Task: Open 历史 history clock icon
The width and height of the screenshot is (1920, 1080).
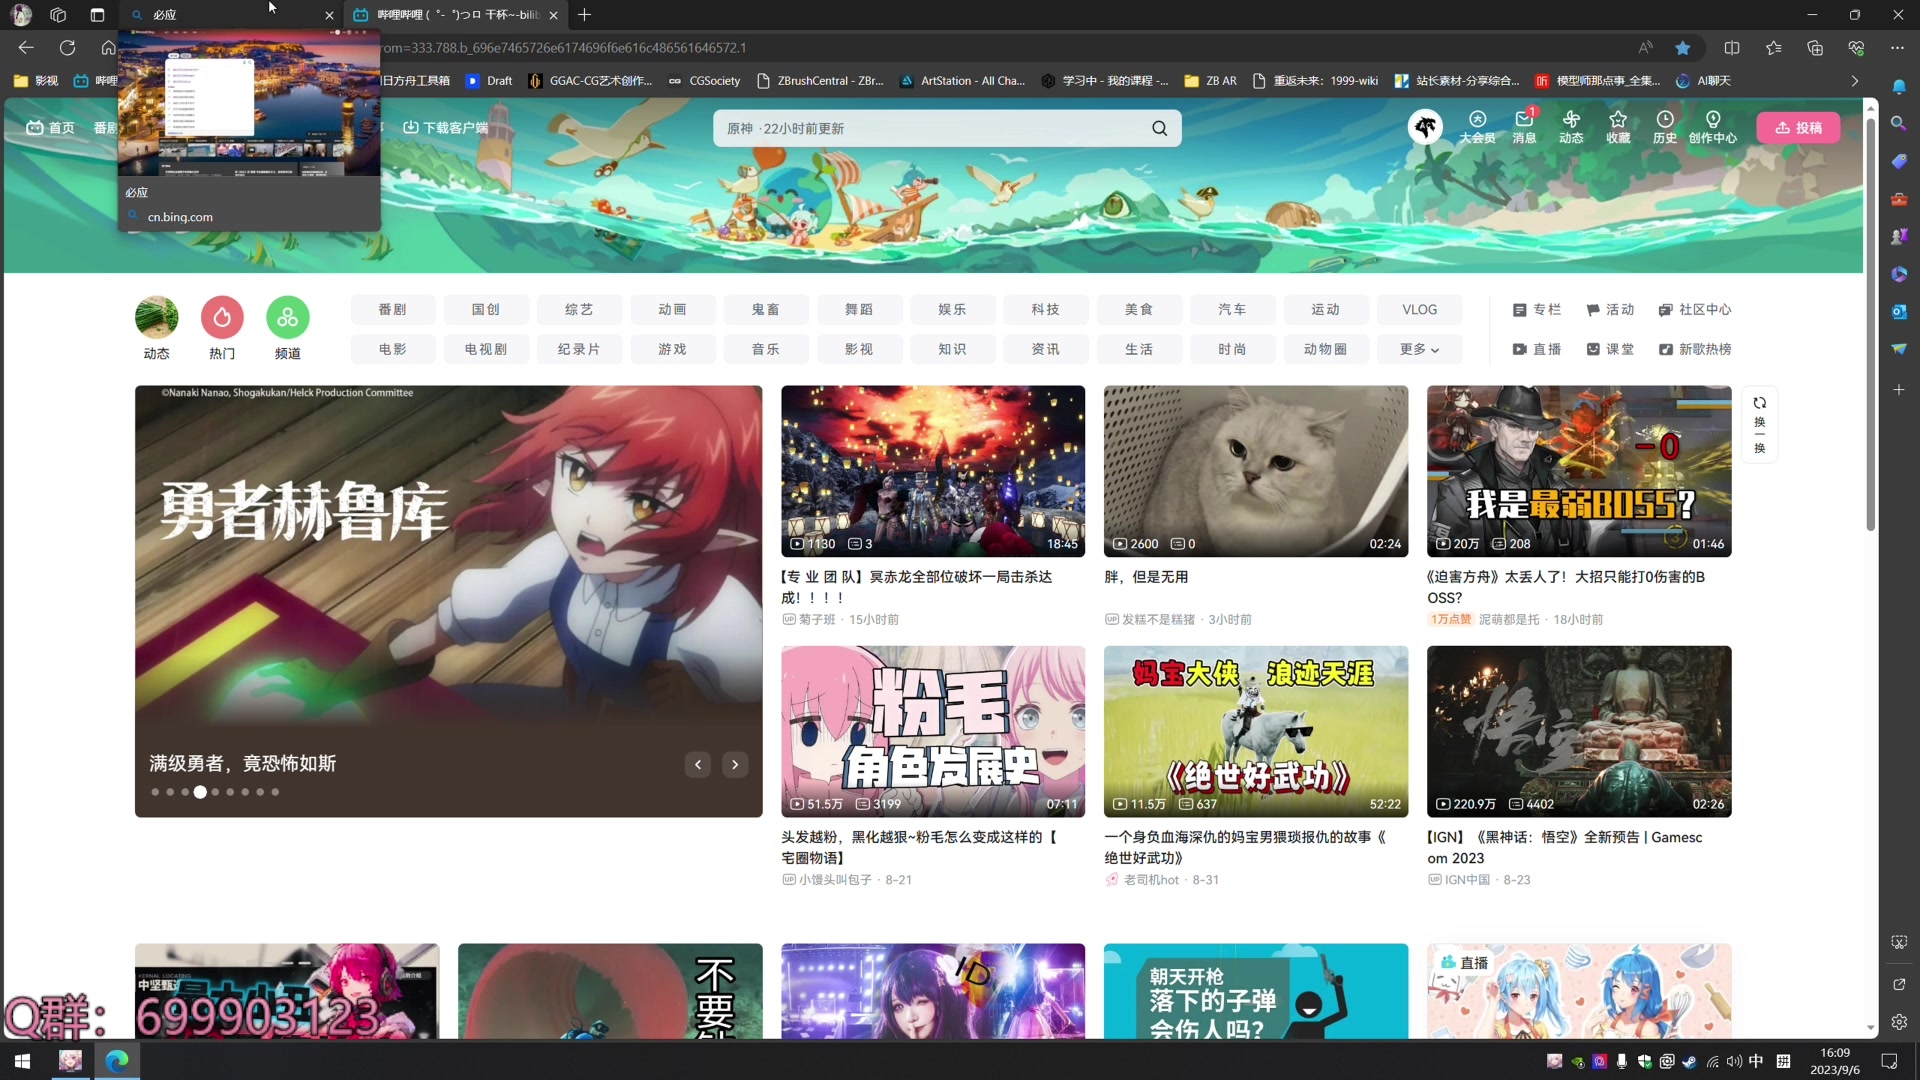Action: click(1665, 127)
